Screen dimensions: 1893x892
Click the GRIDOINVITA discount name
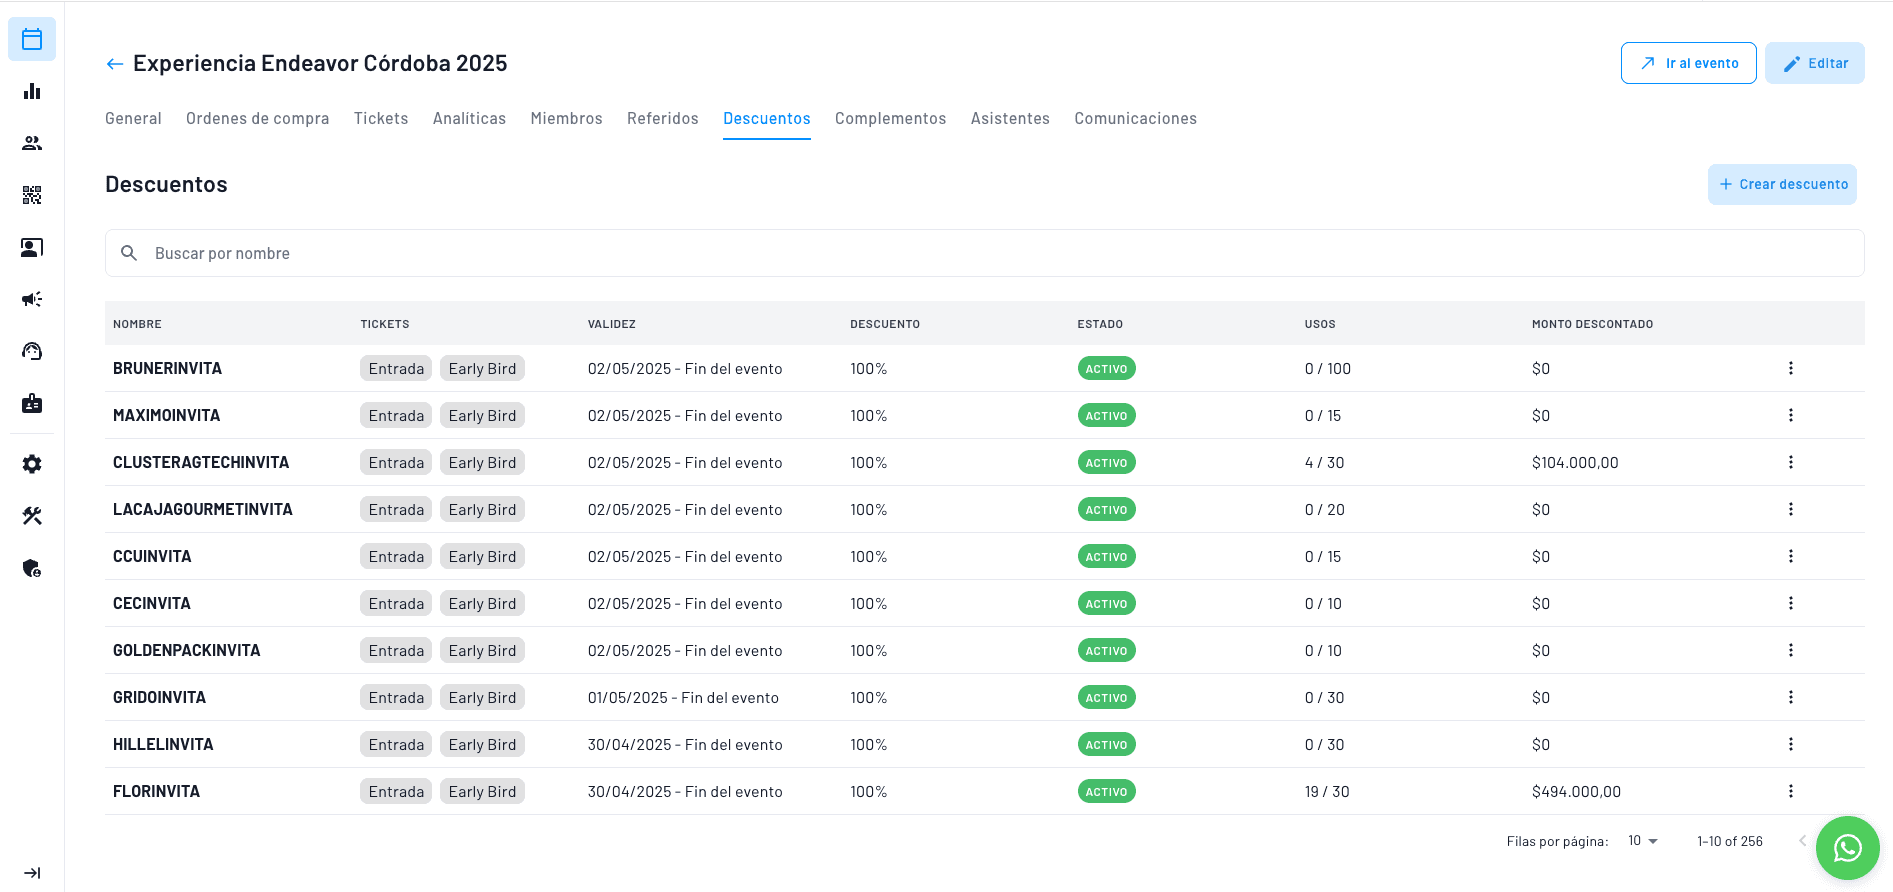(x=159, y=697)
